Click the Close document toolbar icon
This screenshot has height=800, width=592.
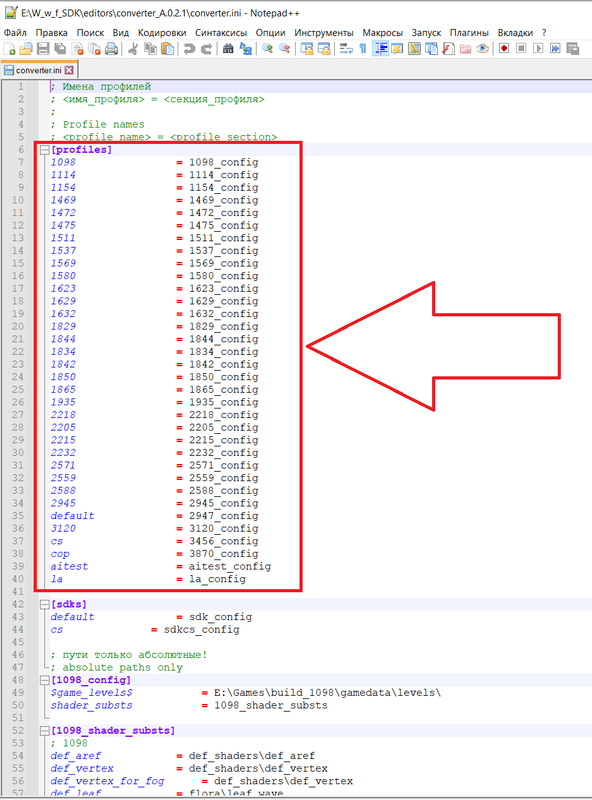pyautogui.click(x=78, y=49)
